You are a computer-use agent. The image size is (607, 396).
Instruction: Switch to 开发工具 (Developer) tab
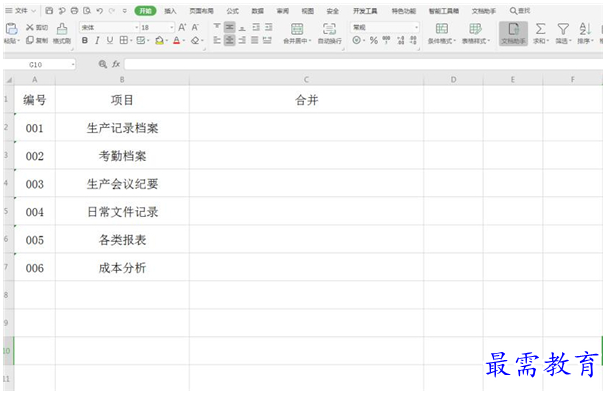[x=365, y=11]
